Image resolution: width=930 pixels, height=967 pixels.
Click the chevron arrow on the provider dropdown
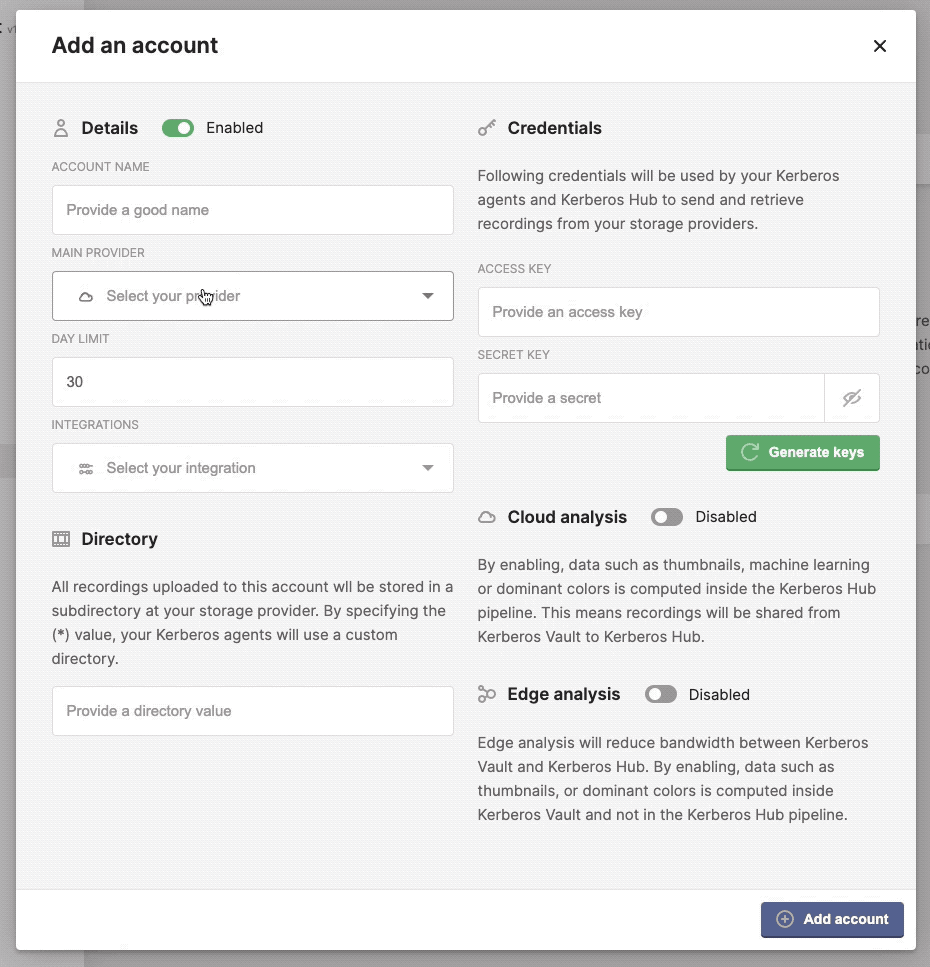[428, 296]
